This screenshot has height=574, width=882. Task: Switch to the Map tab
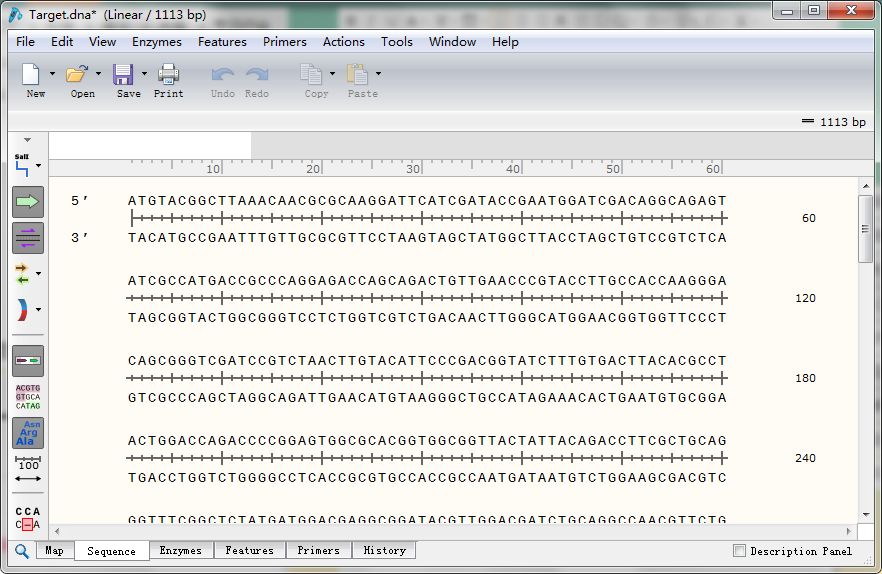(x=55, y=551)
